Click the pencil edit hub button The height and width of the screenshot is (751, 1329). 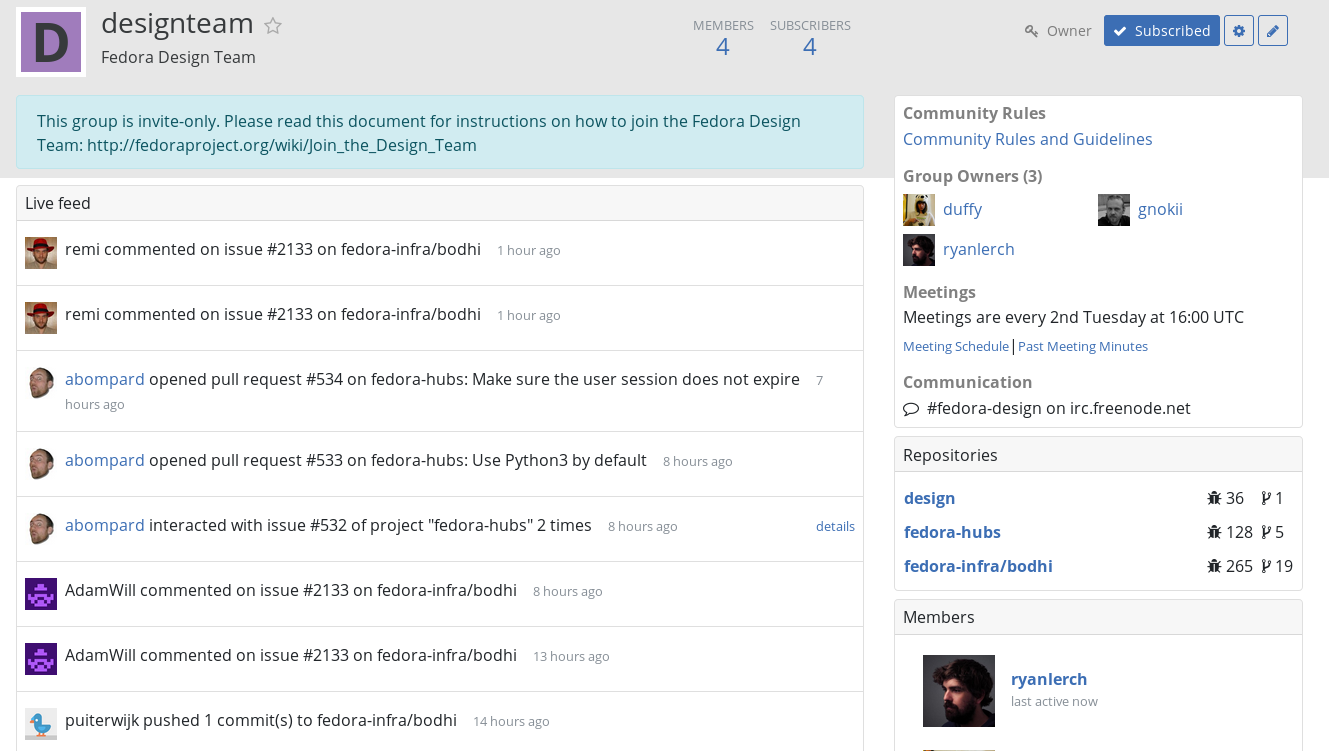[x=1273, y=31]
